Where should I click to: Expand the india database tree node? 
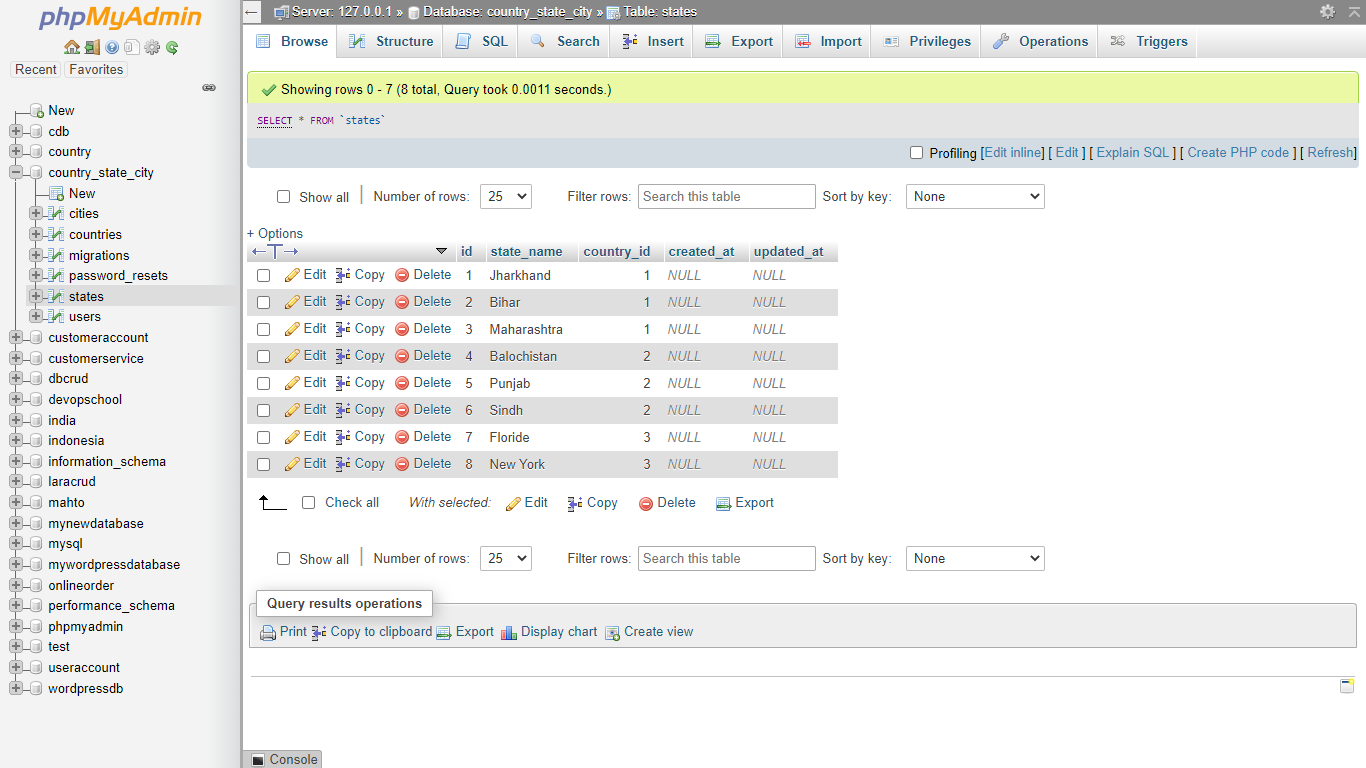(x=16, y=420)
